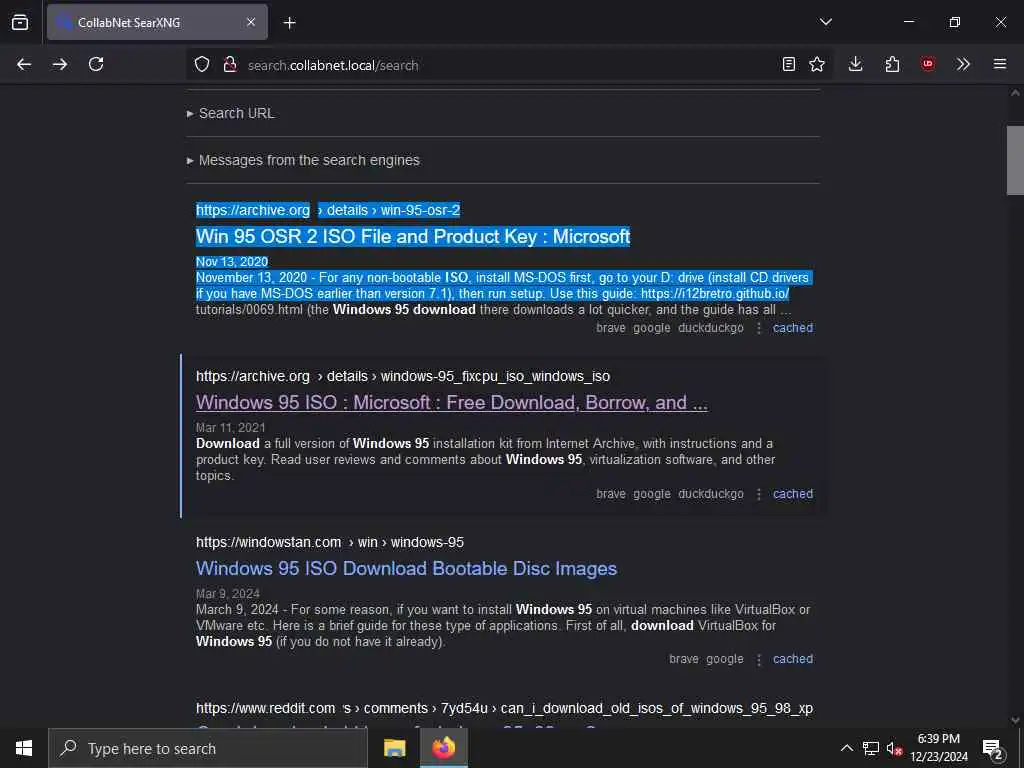Go forward one page
1024x768 pixels.
(x=60, y=64)
